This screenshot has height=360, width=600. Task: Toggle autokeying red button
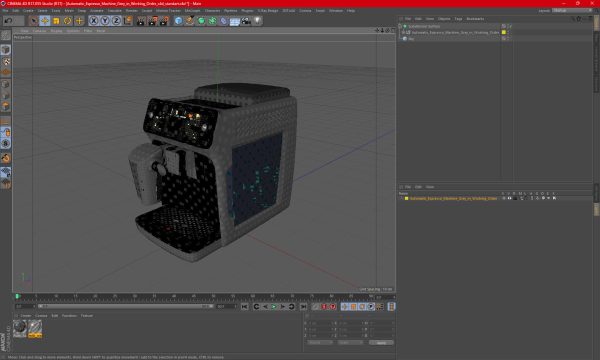pyautogui.click(x=333, y=306)
